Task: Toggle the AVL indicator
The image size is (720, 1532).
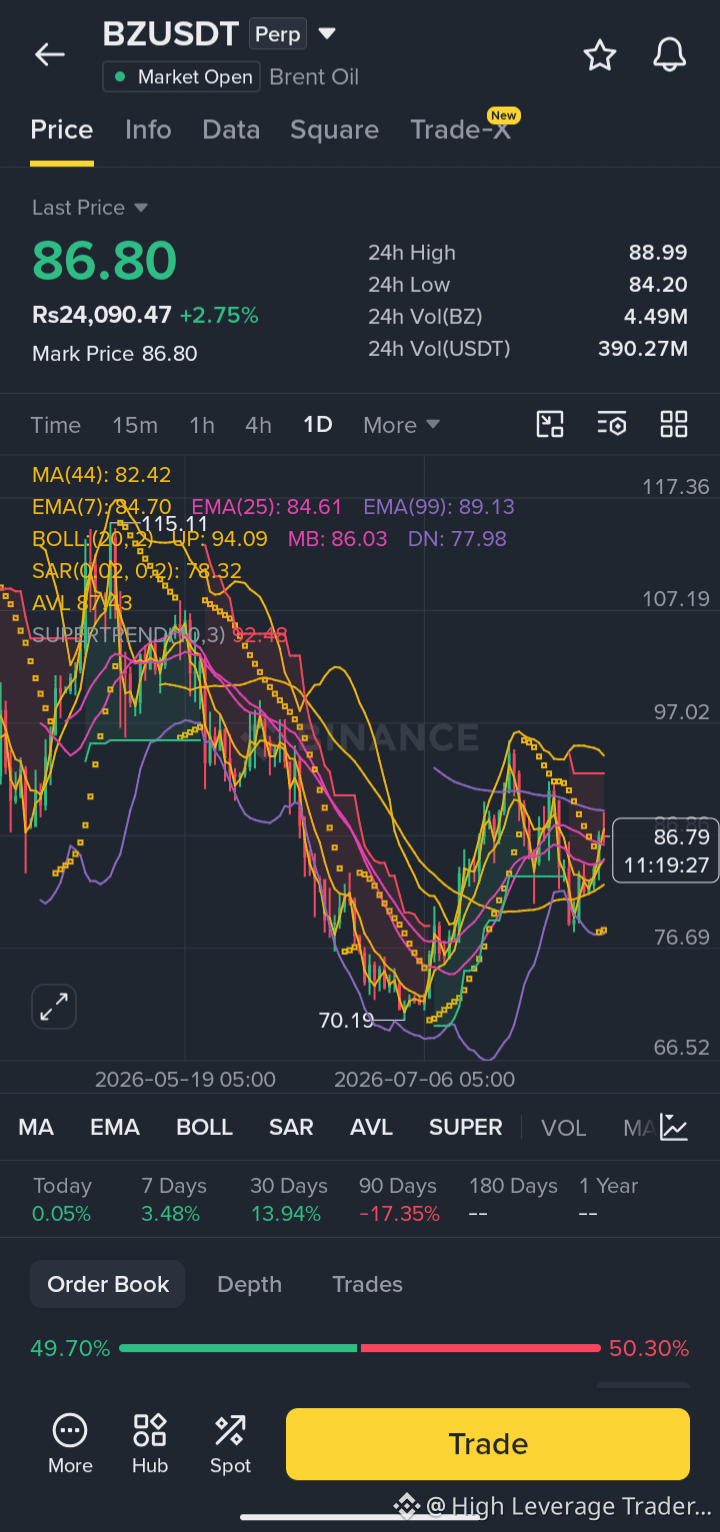Action: (371, 1128)
